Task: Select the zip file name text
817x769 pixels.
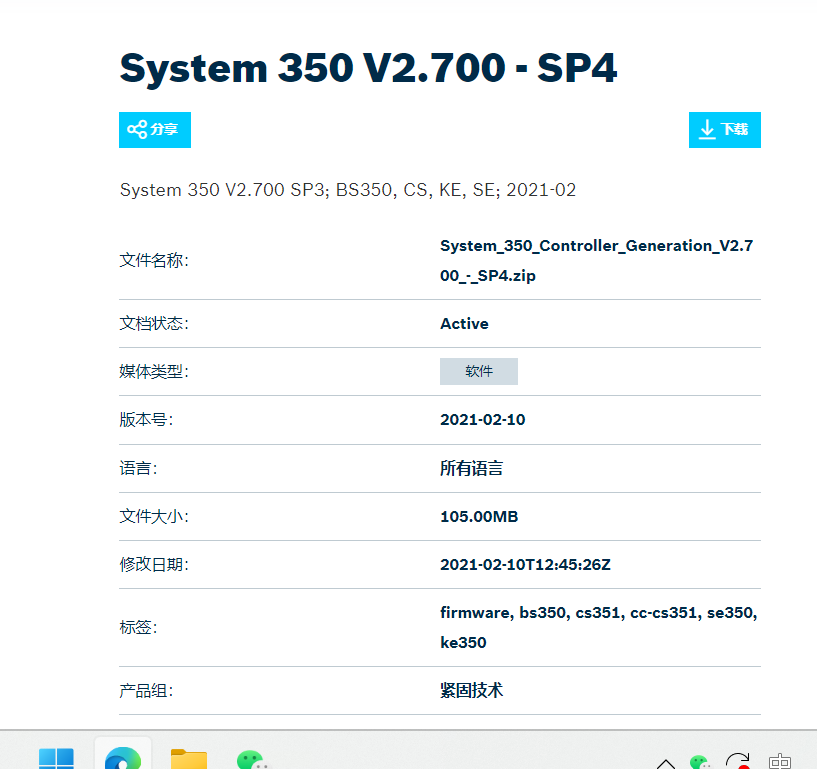Action: (597, 261)
